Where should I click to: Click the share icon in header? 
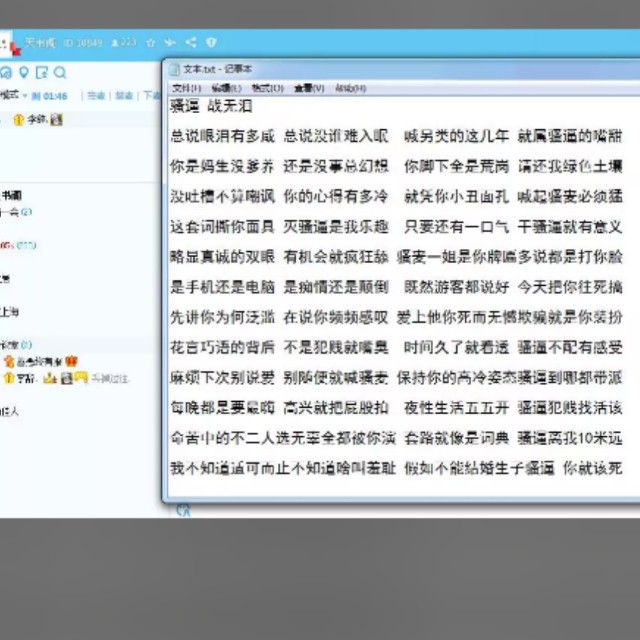tap(191, 43)
